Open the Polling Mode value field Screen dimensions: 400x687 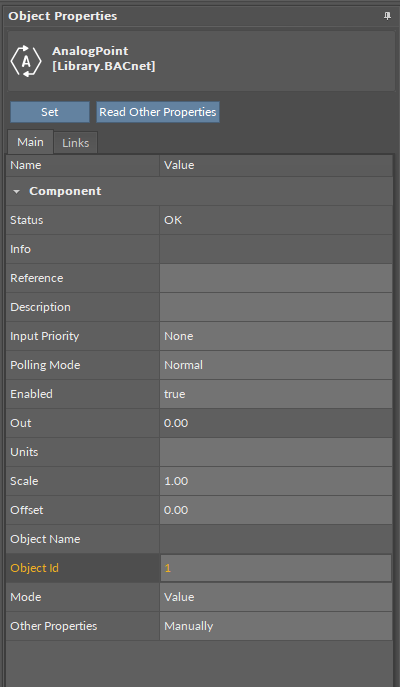point(276,365)
